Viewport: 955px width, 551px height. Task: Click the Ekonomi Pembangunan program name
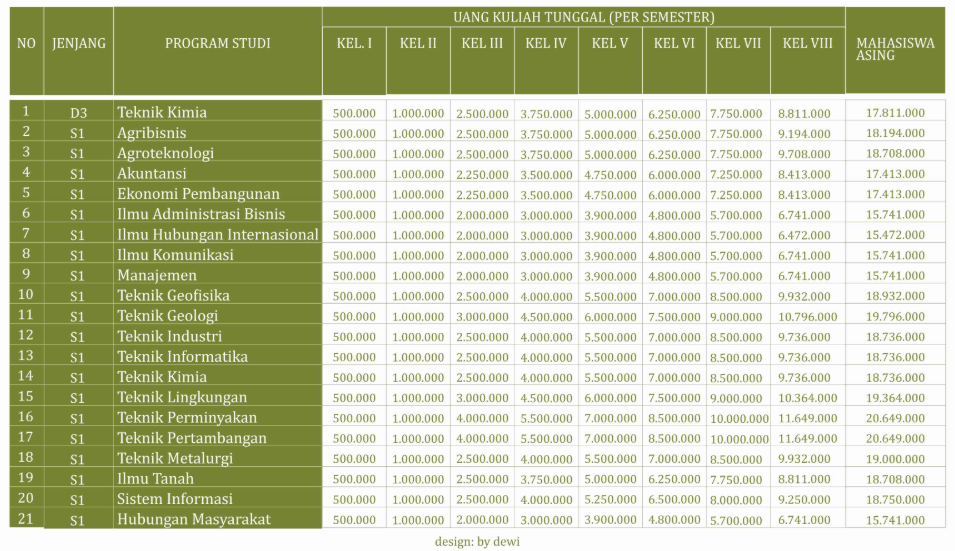(199, 194)
